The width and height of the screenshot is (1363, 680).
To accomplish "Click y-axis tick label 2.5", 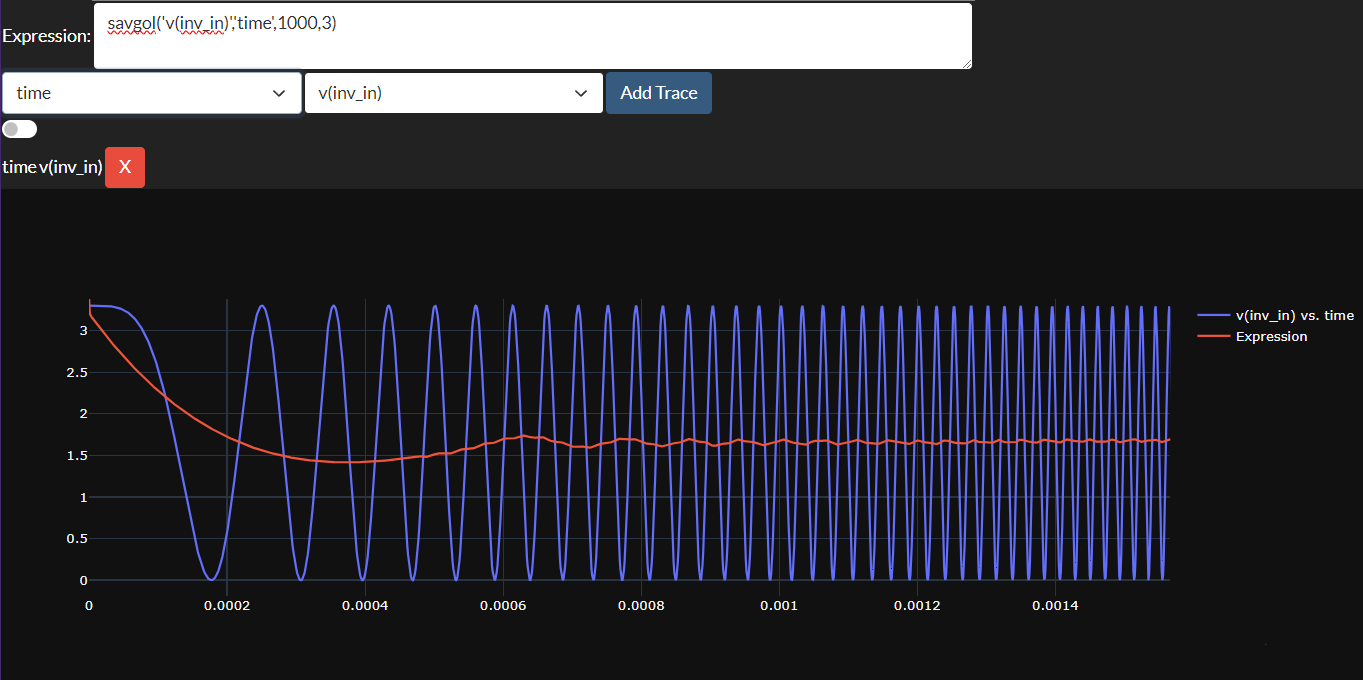I will pyautogui.click(x=76, y=372).
